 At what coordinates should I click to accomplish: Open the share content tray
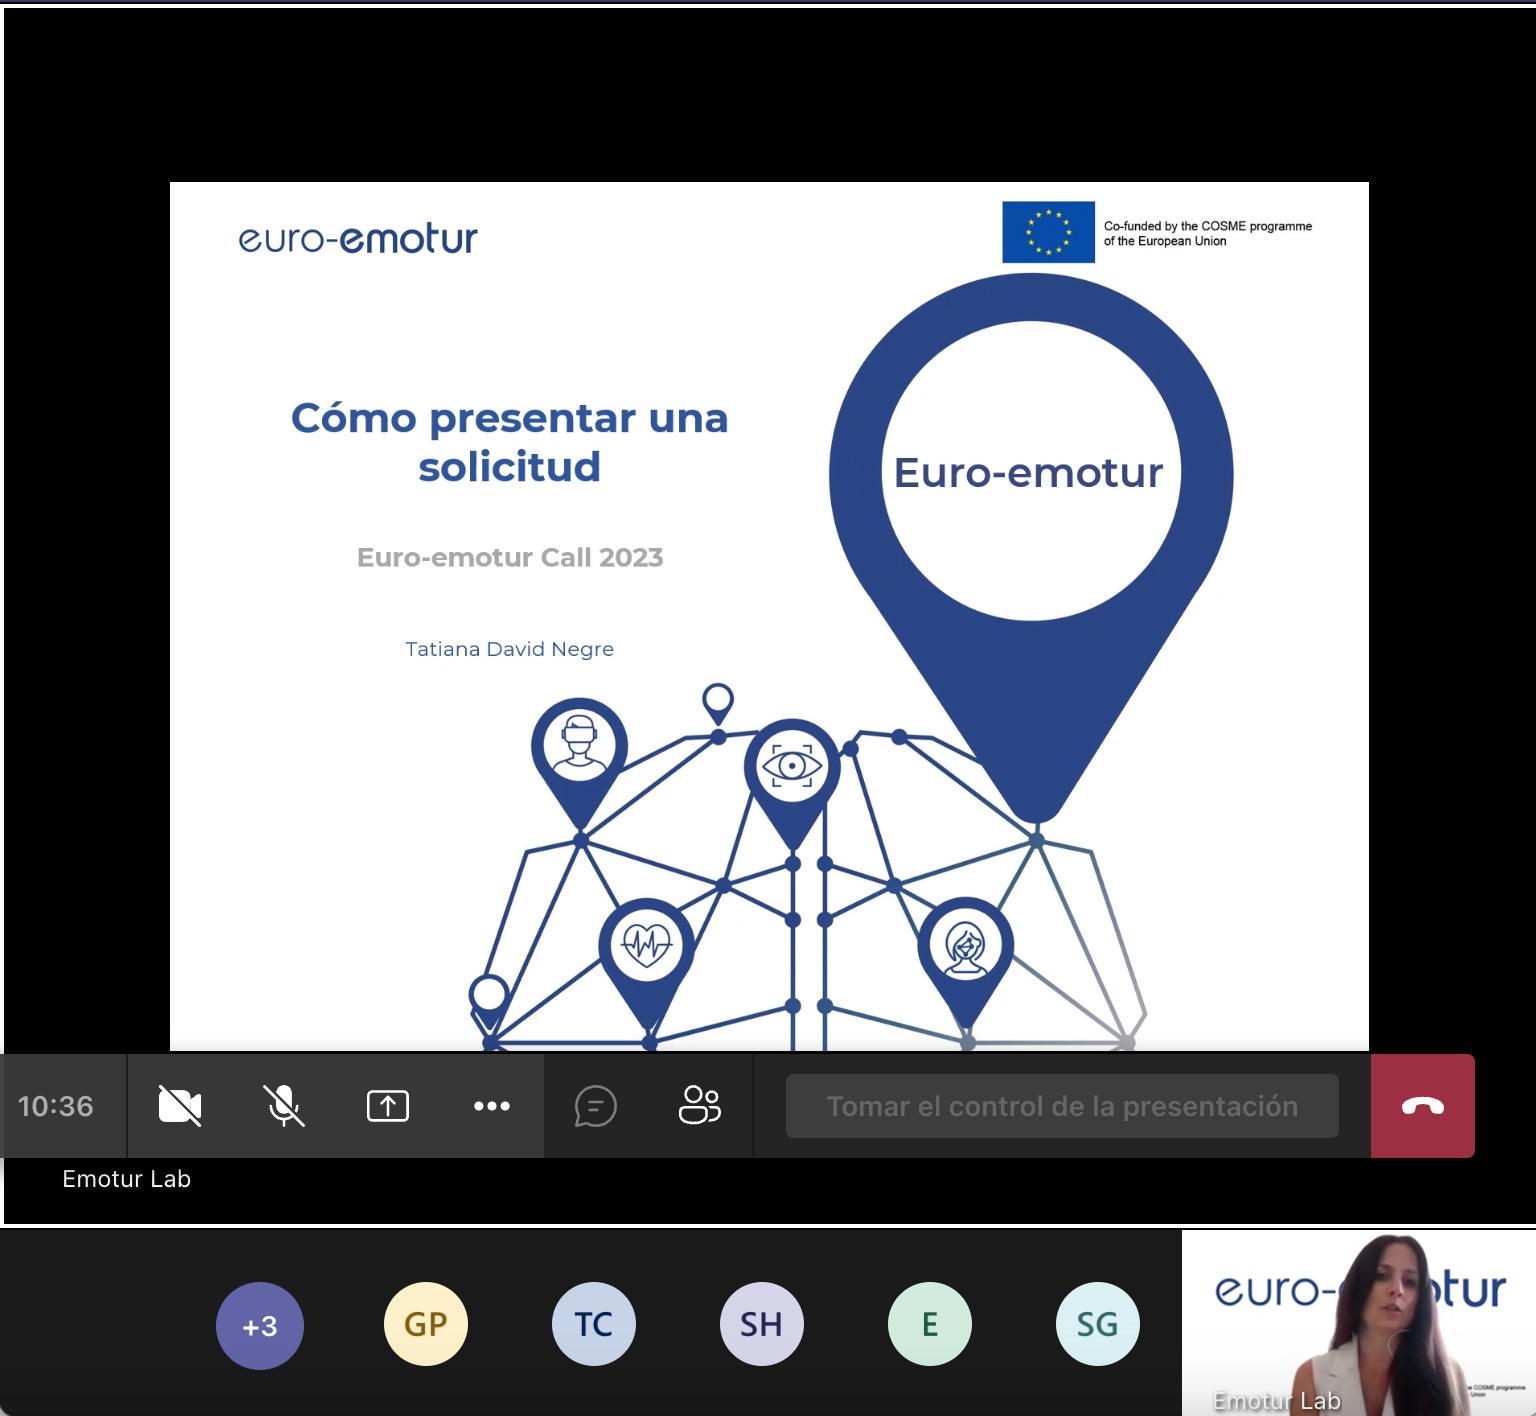(388, 1106)
